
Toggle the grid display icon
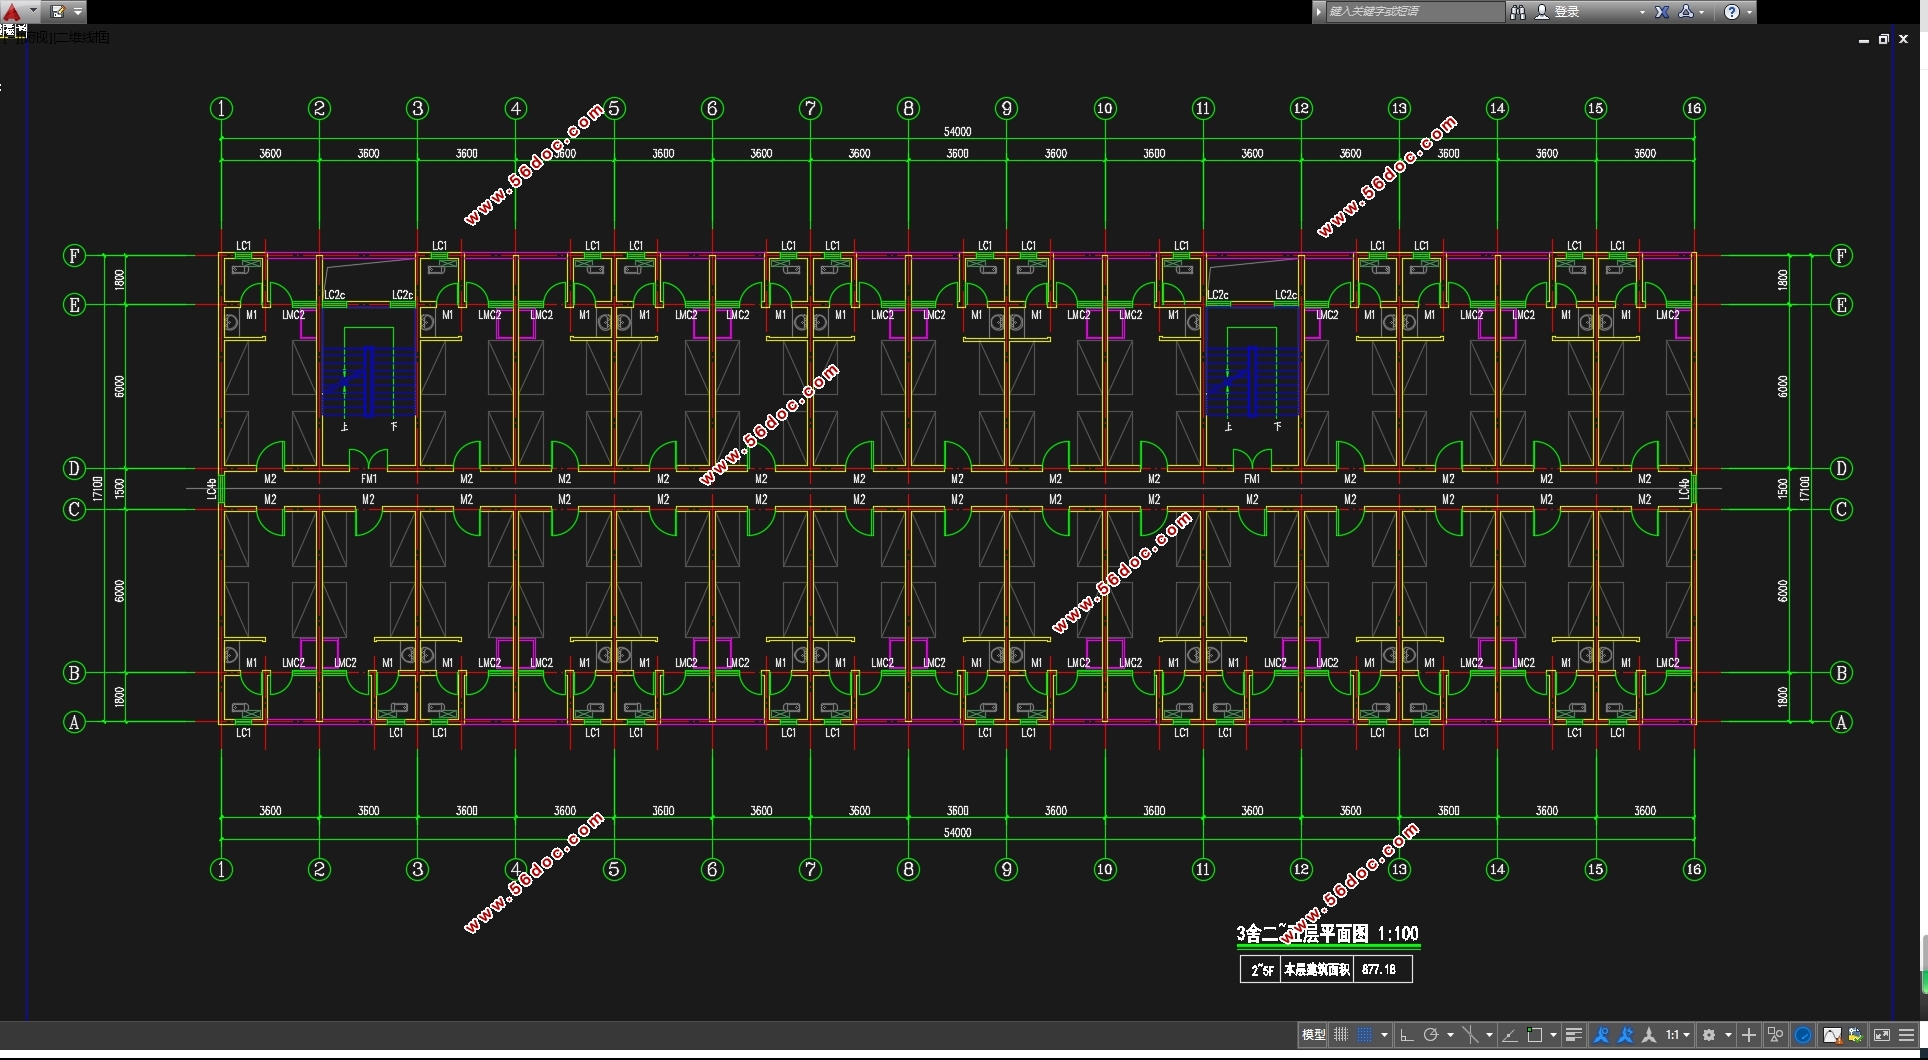point(1341,1035)
